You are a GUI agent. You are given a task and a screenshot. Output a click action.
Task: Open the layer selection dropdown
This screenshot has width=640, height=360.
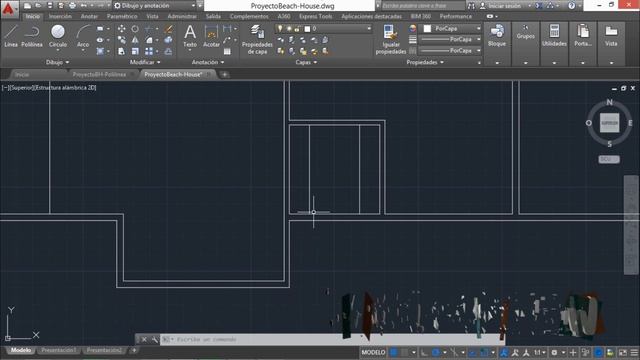click(x=324, y=29)
